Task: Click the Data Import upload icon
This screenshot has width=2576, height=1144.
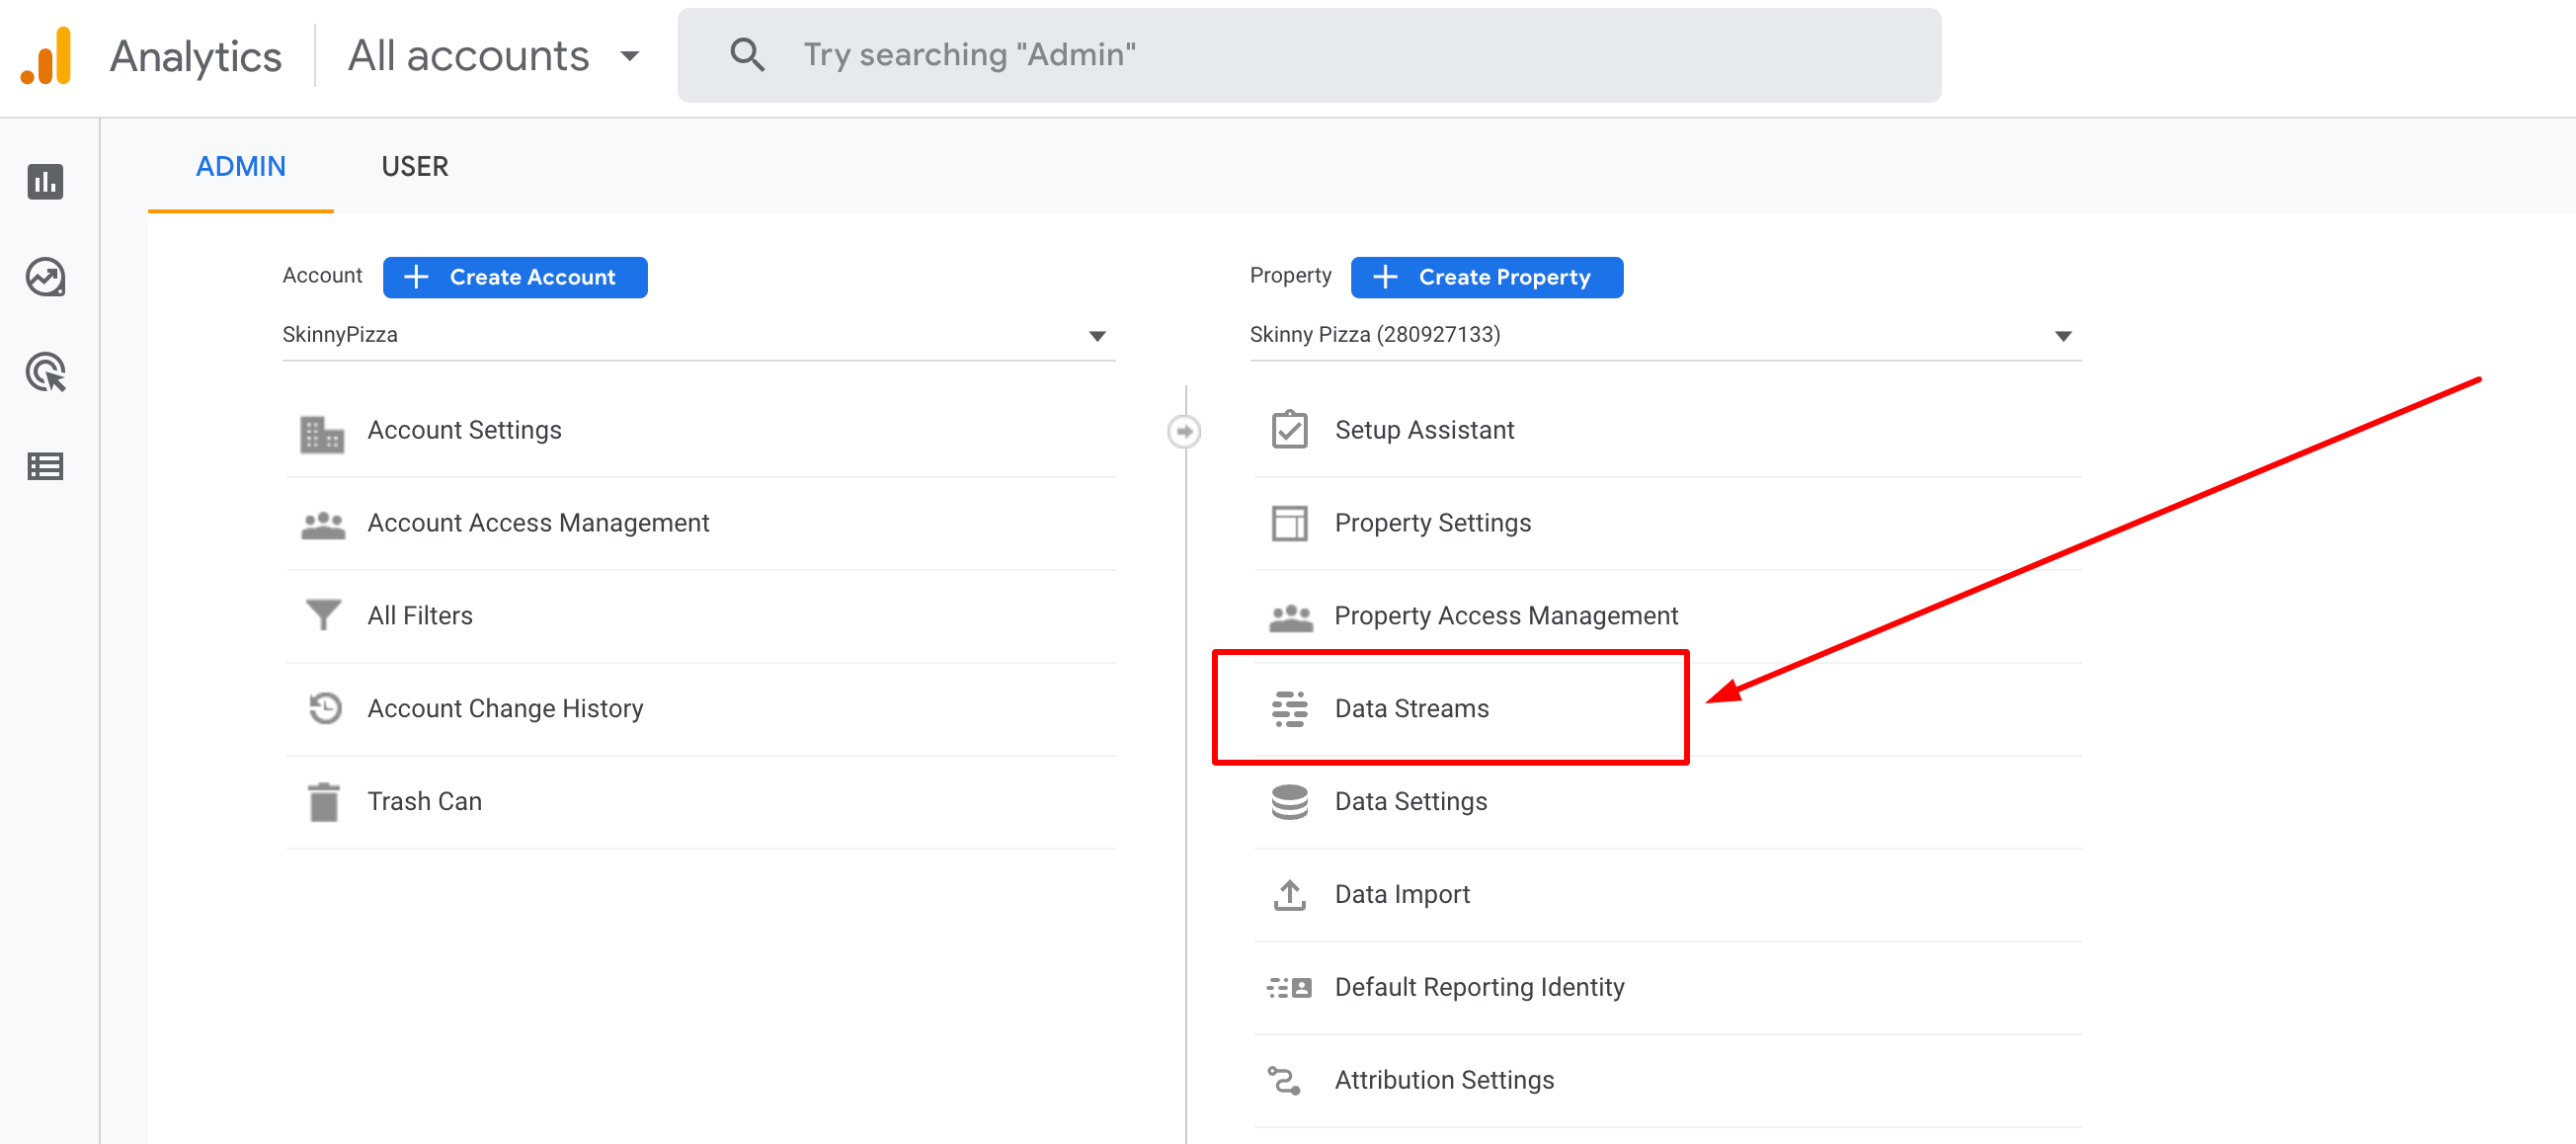Action: click(x=1289, y=895)
